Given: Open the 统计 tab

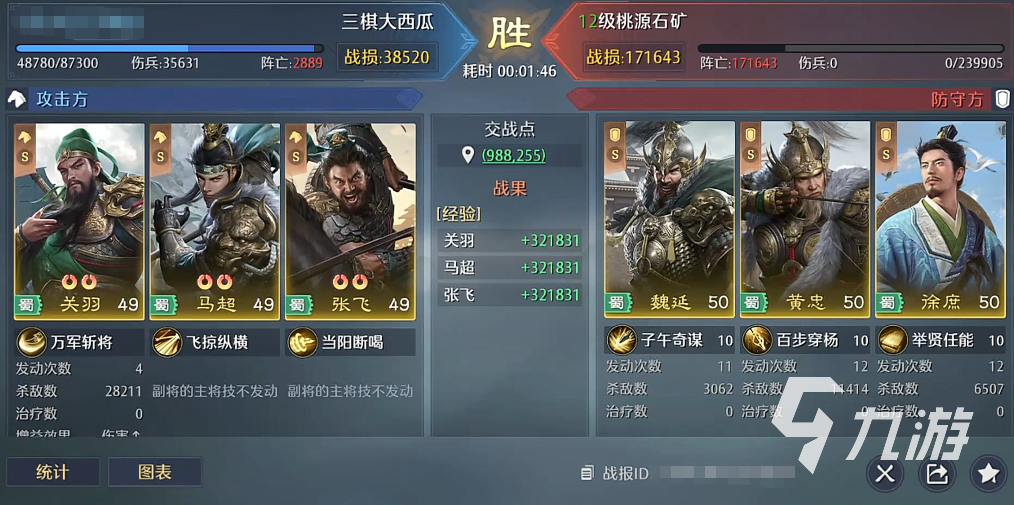Looking at the screenshot, I should point(52,472).
